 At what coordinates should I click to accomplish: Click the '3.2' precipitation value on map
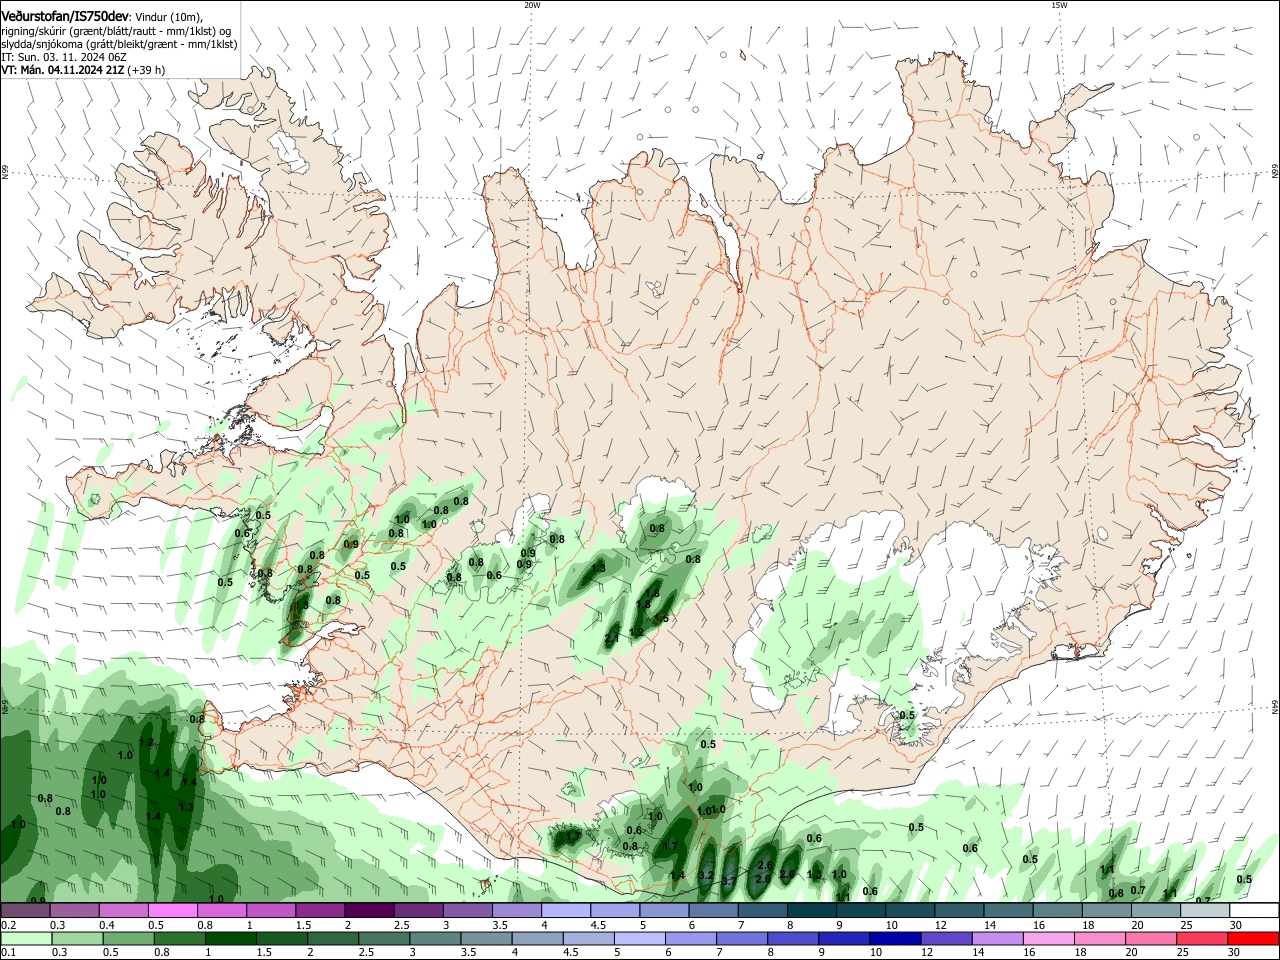[x=705, y=875]
